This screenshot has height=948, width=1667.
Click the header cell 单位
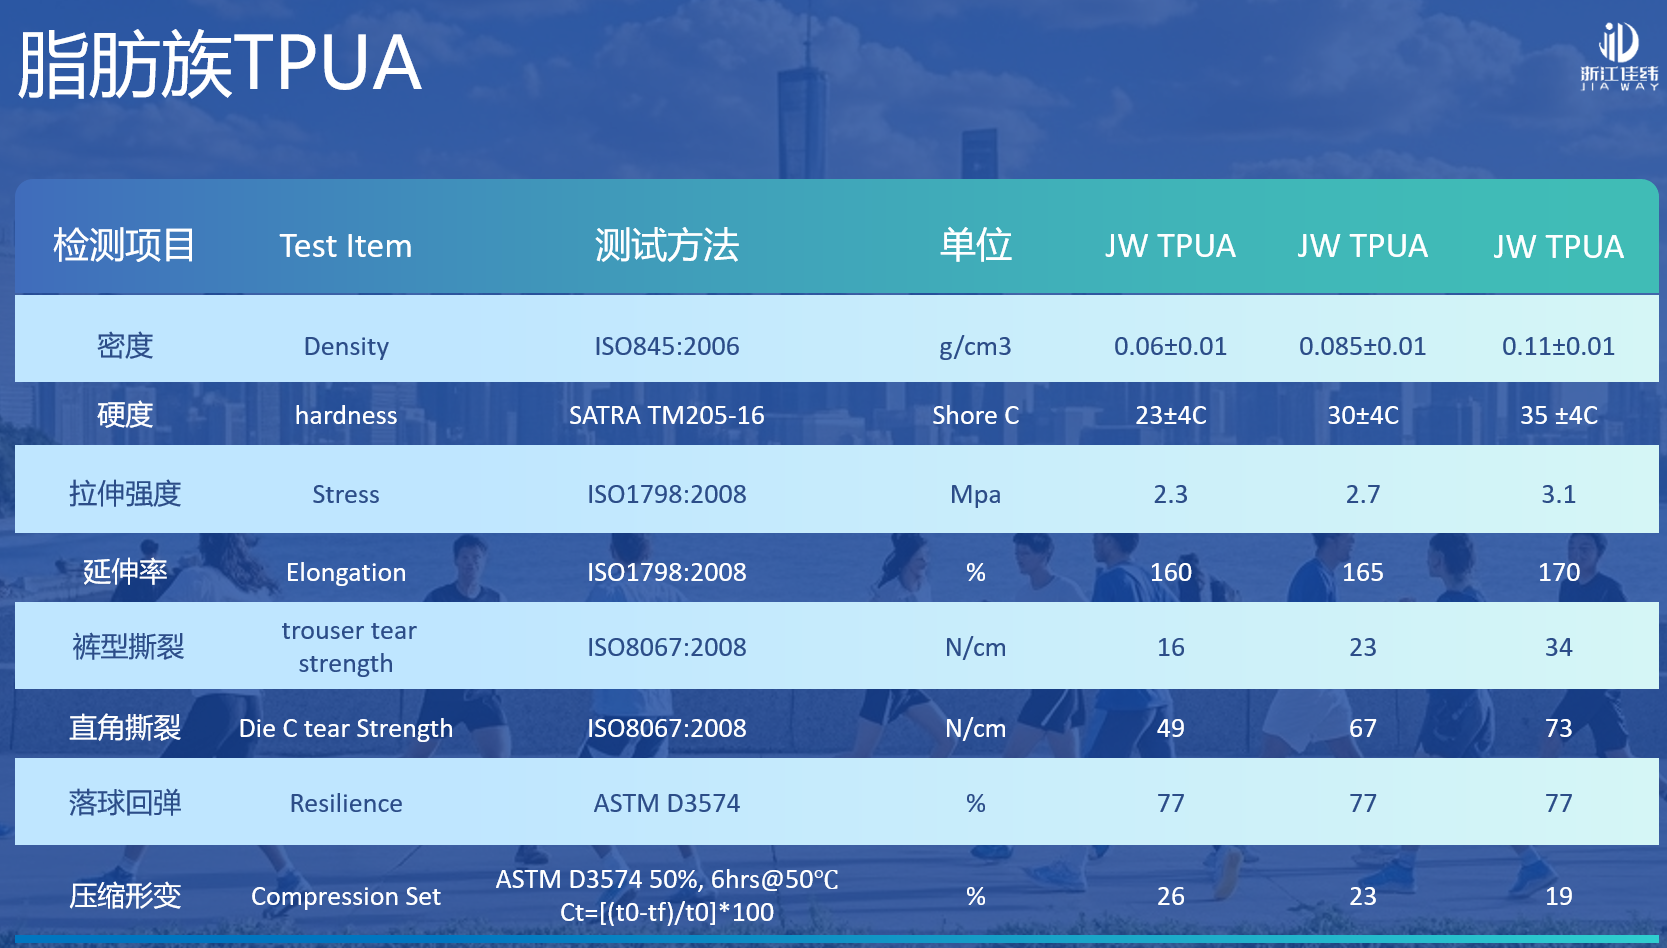tap(976, 245)
